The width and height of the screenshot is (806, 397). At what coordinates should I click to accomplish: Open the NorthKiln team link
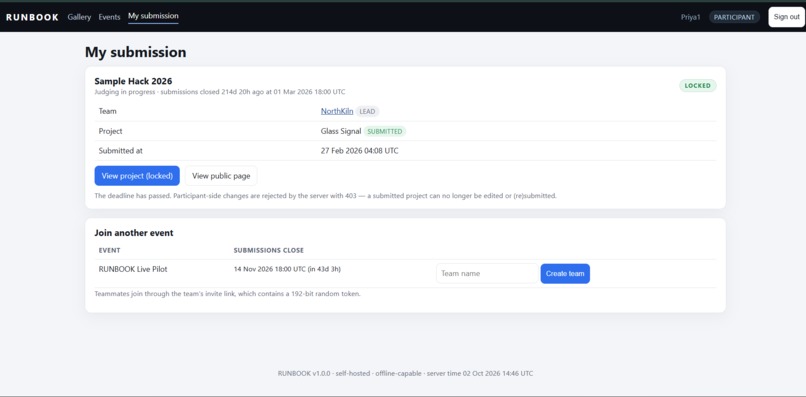click(x=337, y=111)
